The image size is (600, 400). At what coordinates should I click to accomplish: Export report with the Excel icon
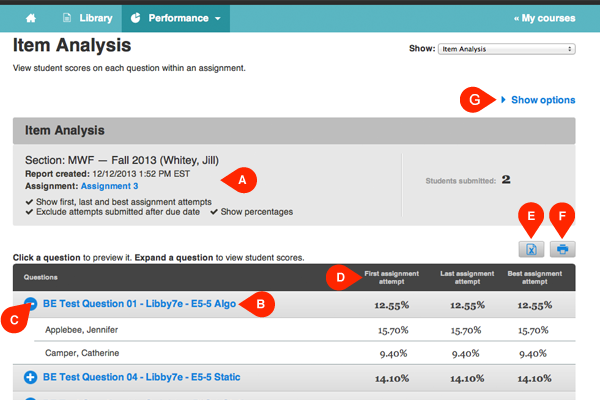pos(531,249)
